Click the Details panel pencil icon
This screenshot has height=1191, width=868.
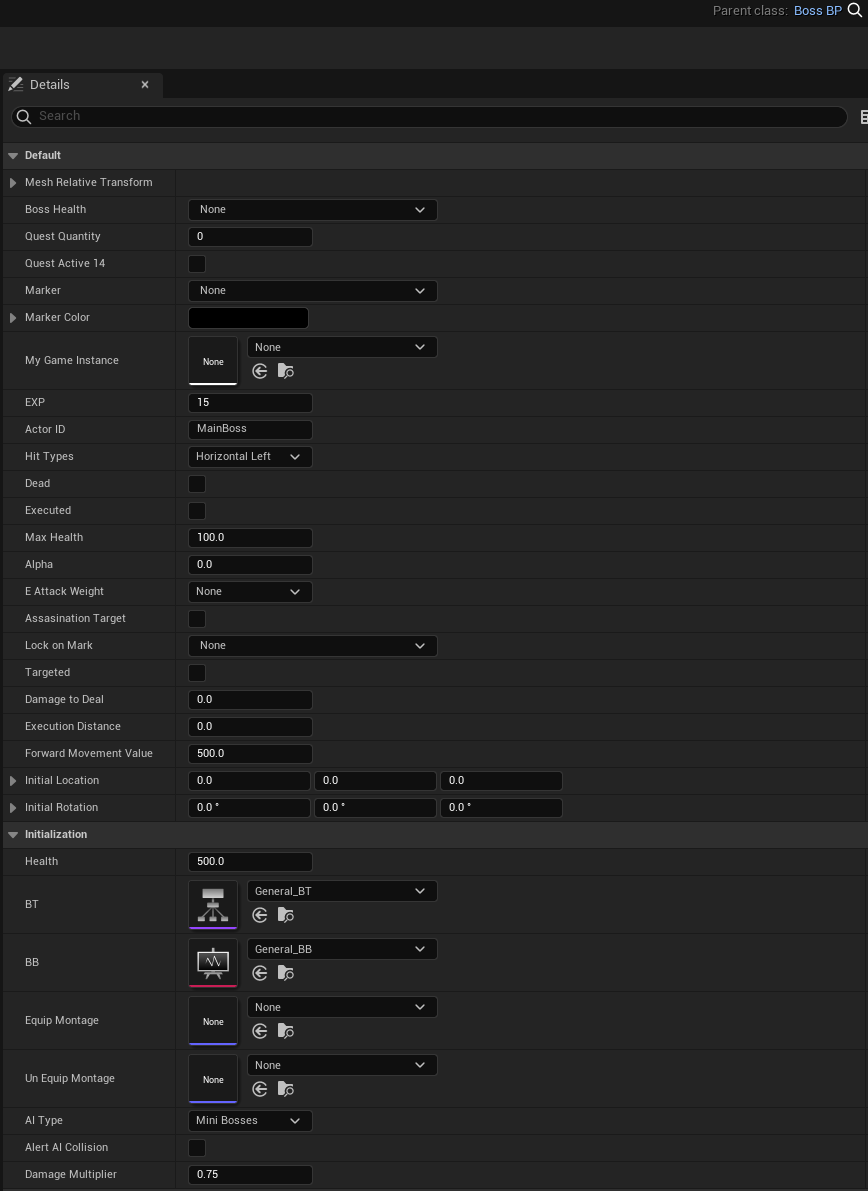tap(15, 84)
